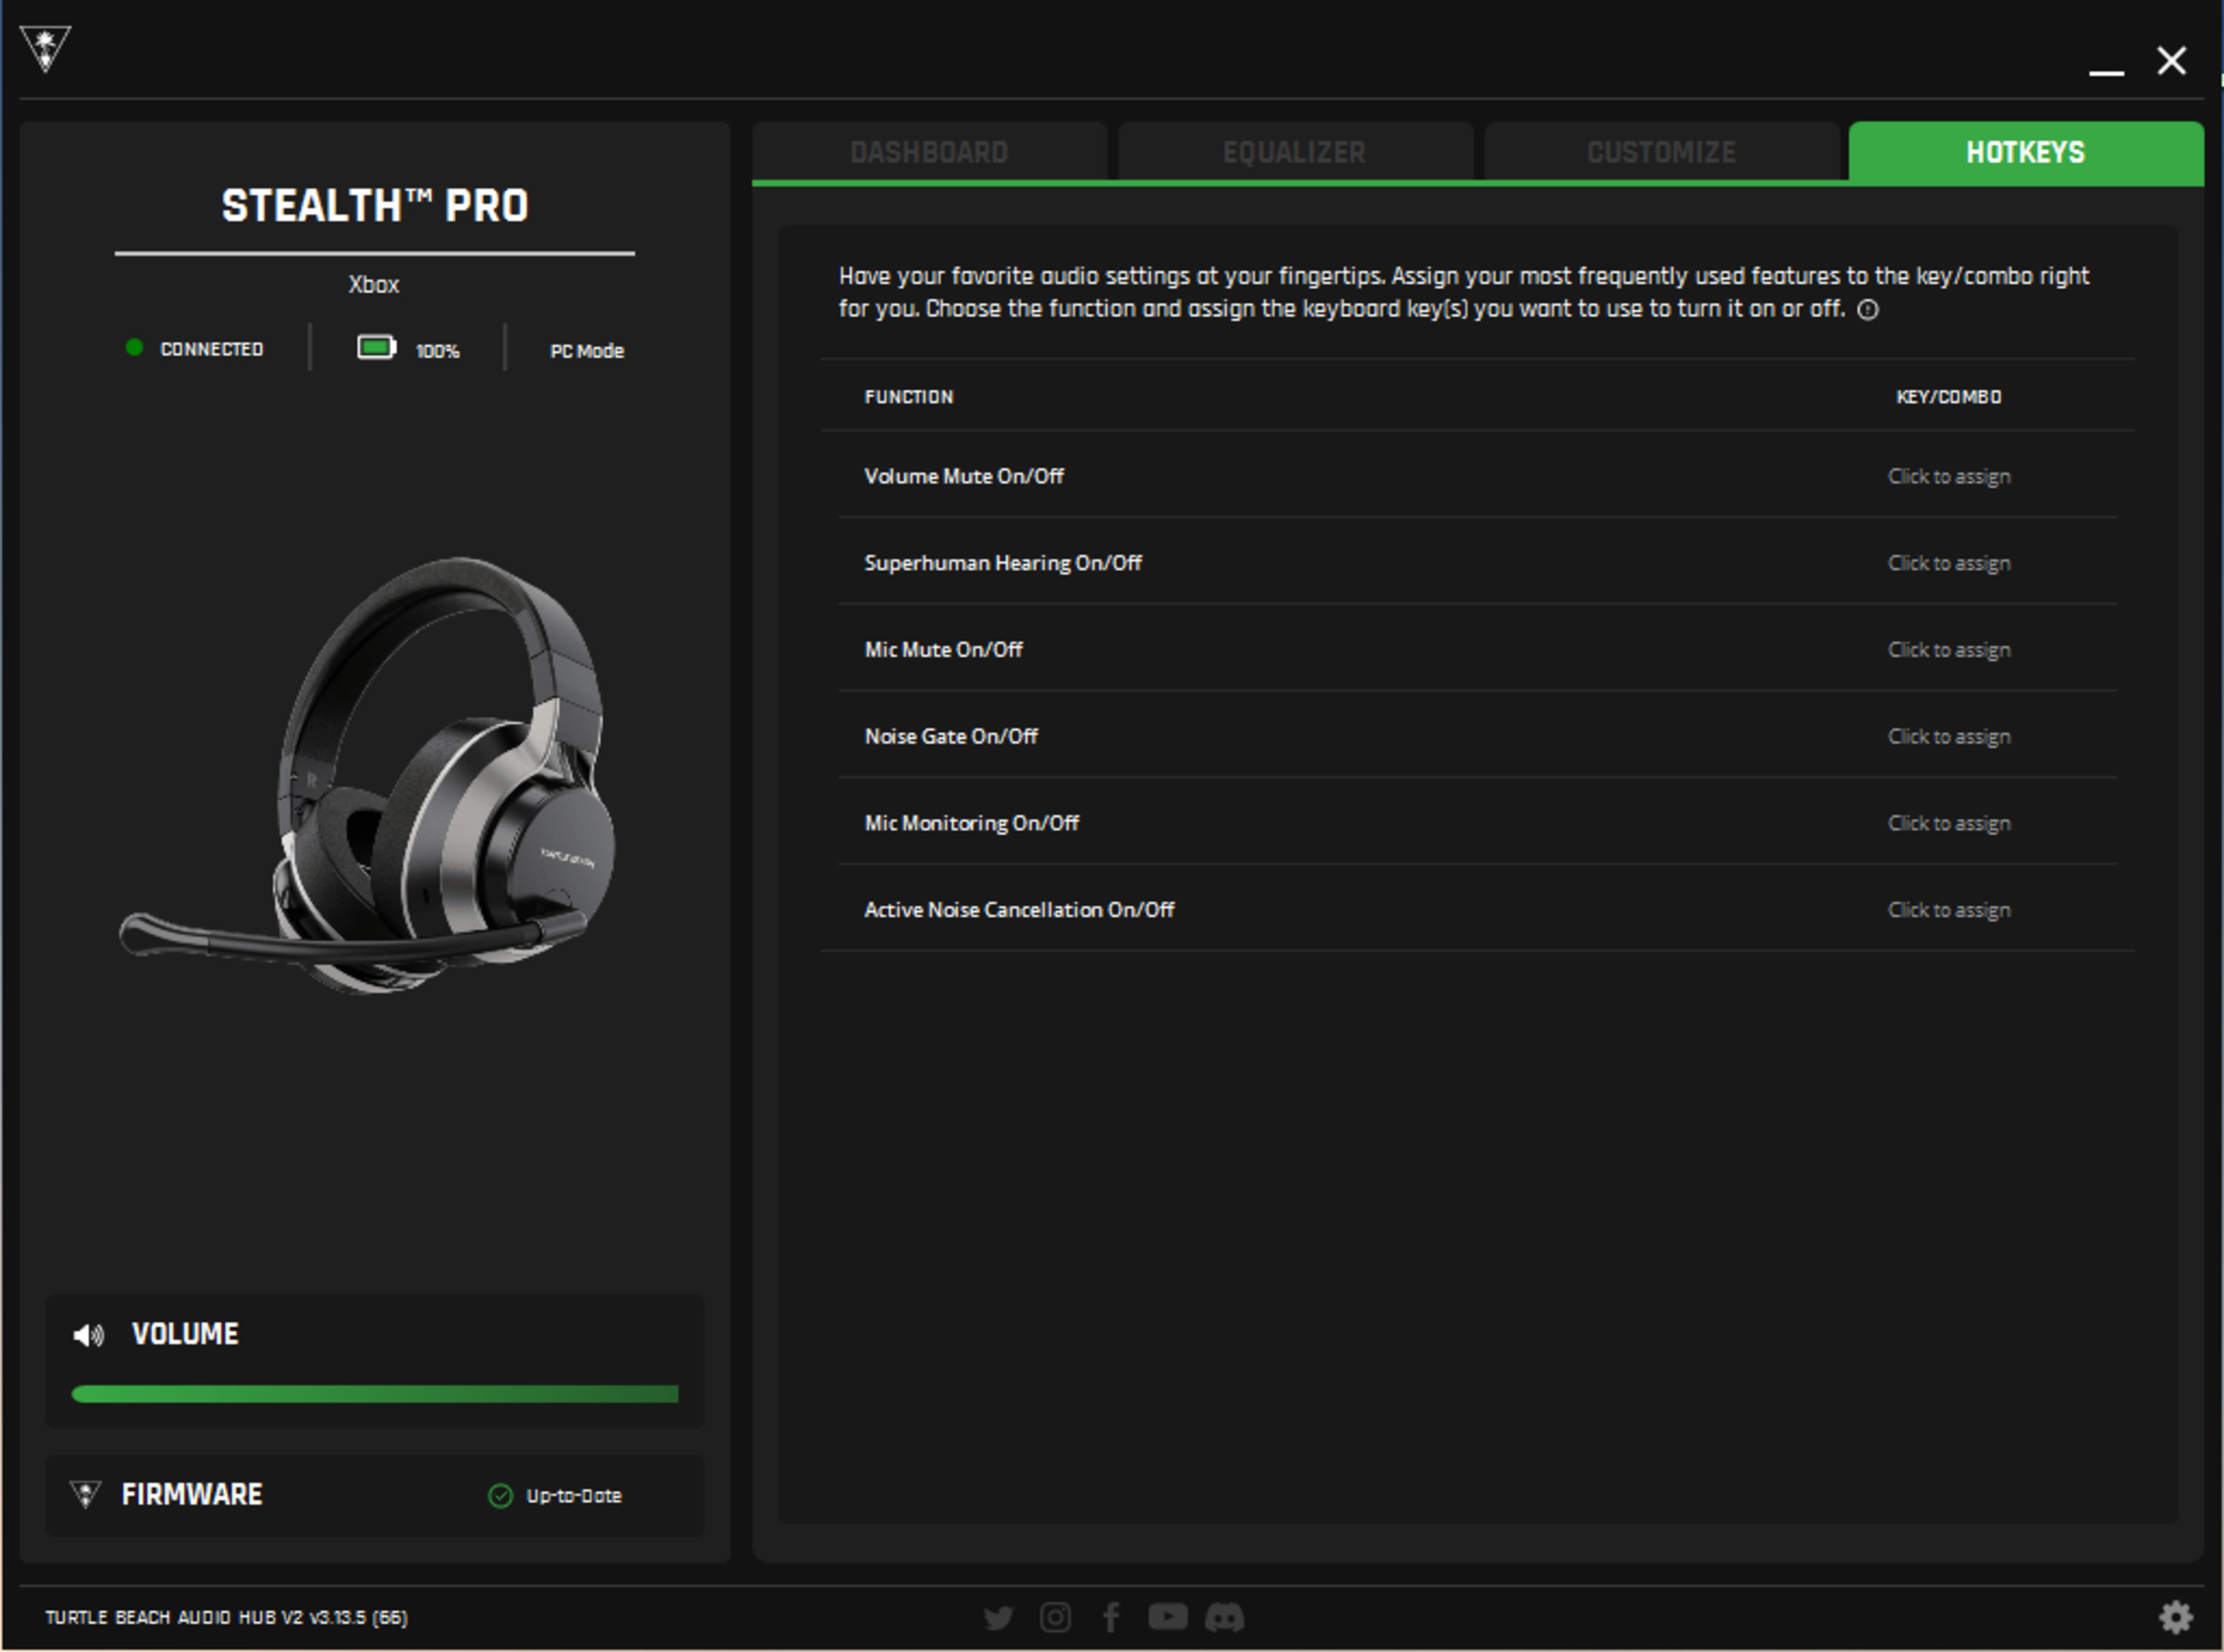Screen dimensions: 2224x1652
Task: Set key combo for Mic Mute
Action: click(x=1948, y=650)
